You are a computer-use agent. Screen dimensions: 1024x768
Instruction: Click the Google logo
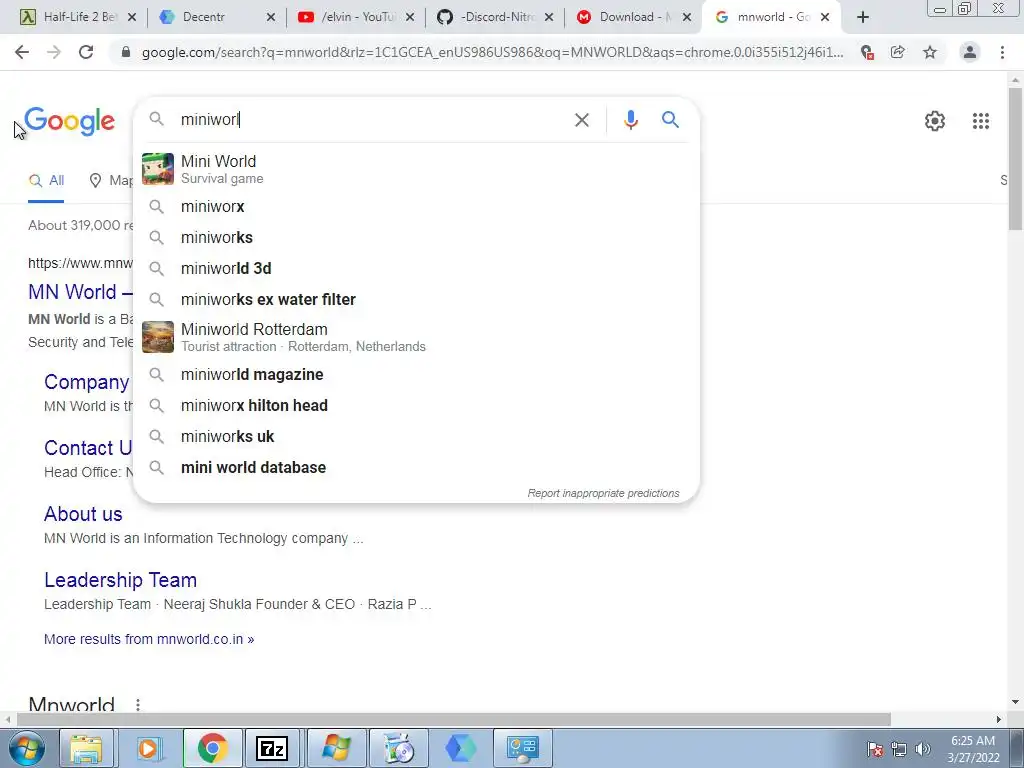(x=69, y=121)
